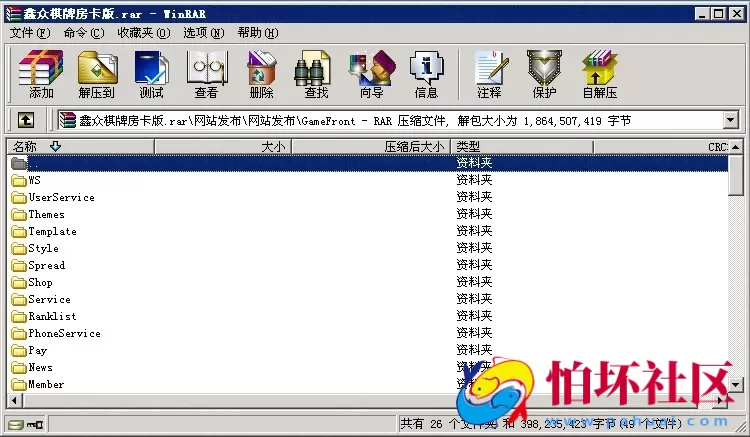Open the Help (帮助) menu
750x437 pixels.
pos(257,33)
